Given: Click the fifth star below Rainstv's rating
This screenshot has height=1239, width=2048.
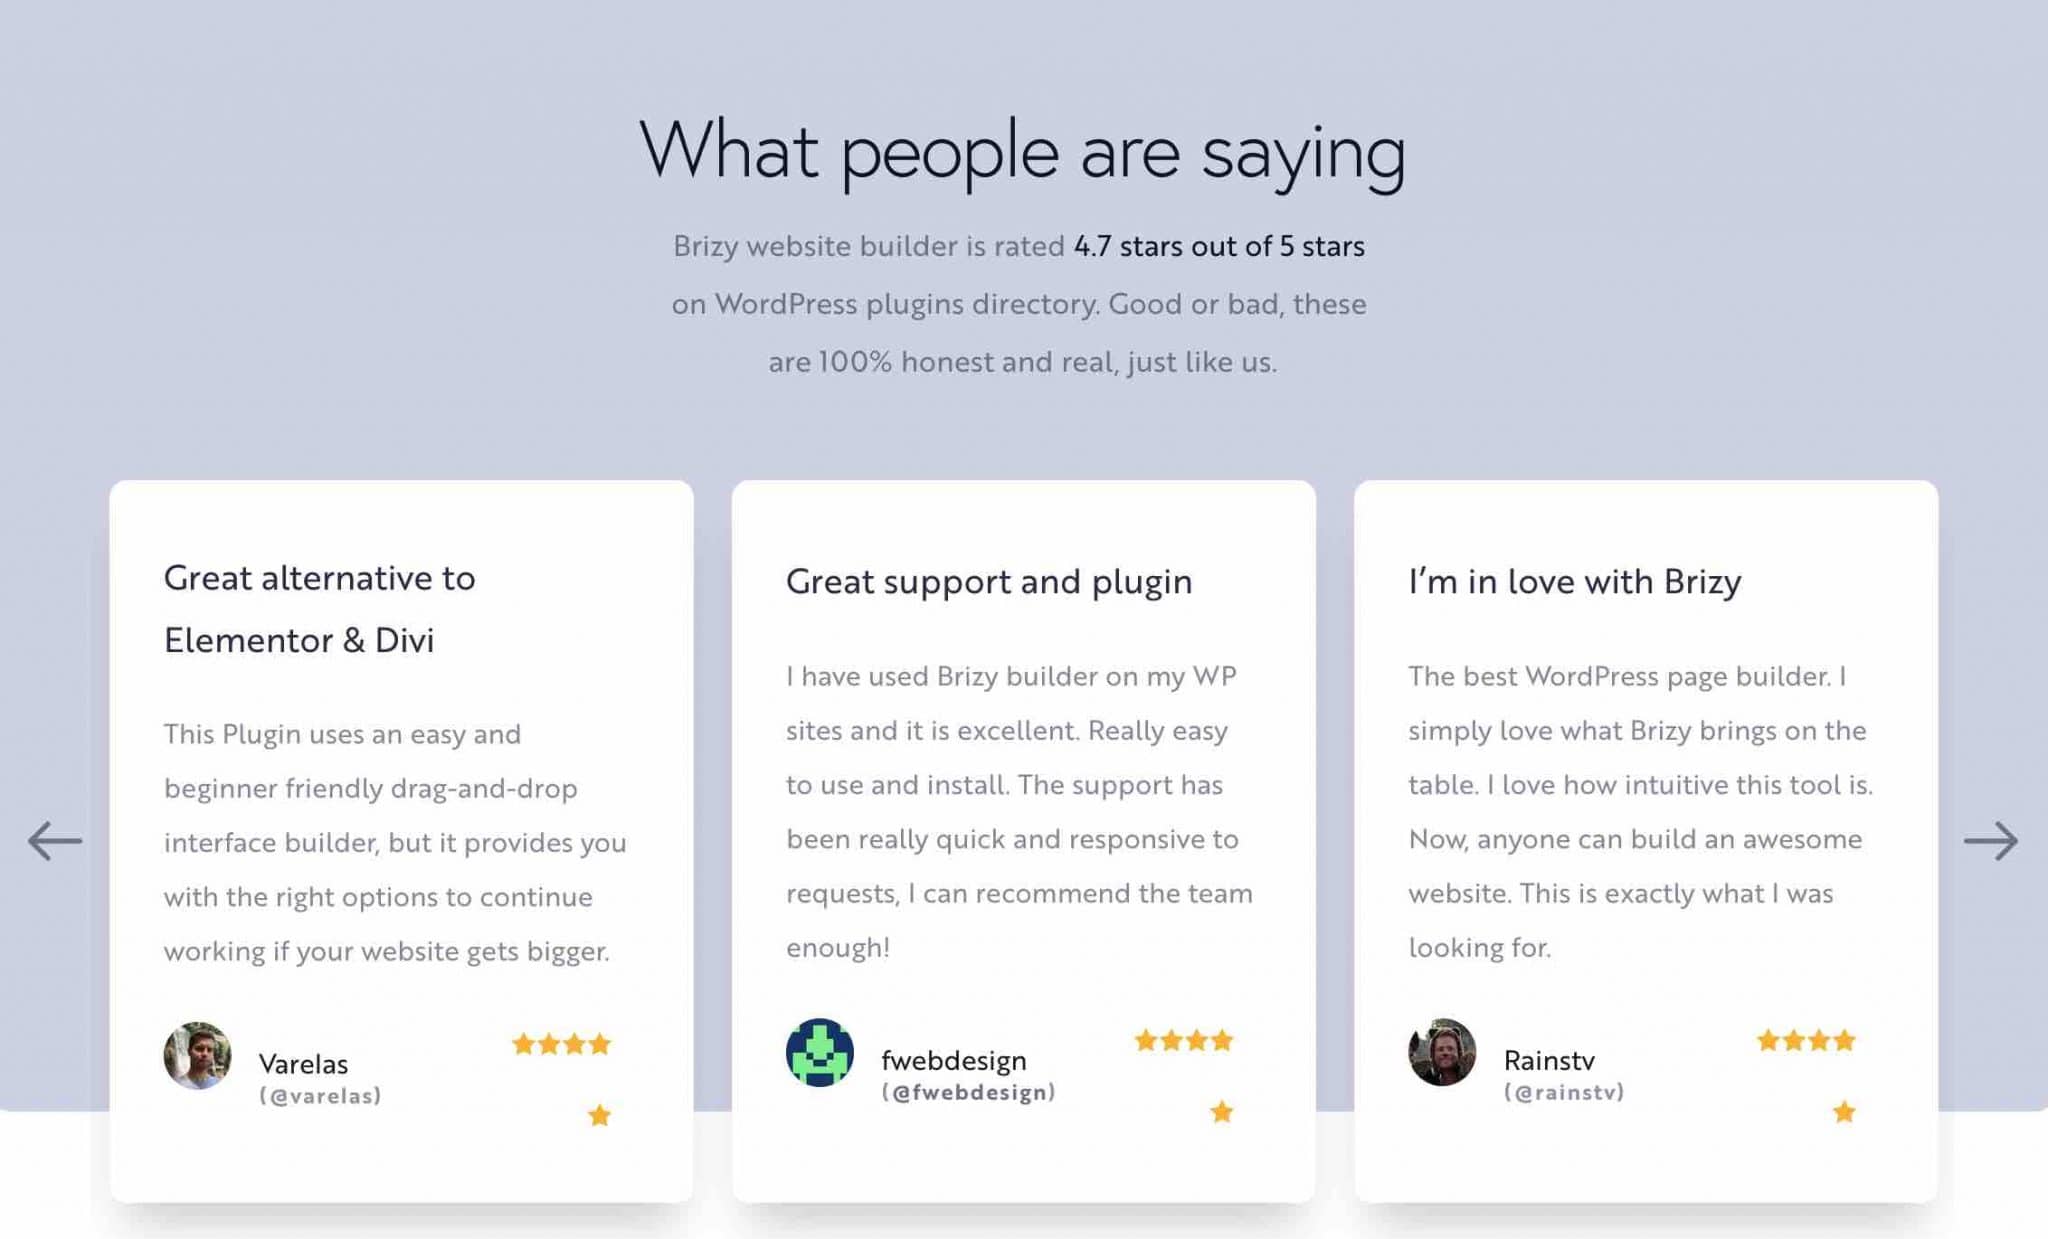Looking at the screenshot, I should click(1844, 1112).
